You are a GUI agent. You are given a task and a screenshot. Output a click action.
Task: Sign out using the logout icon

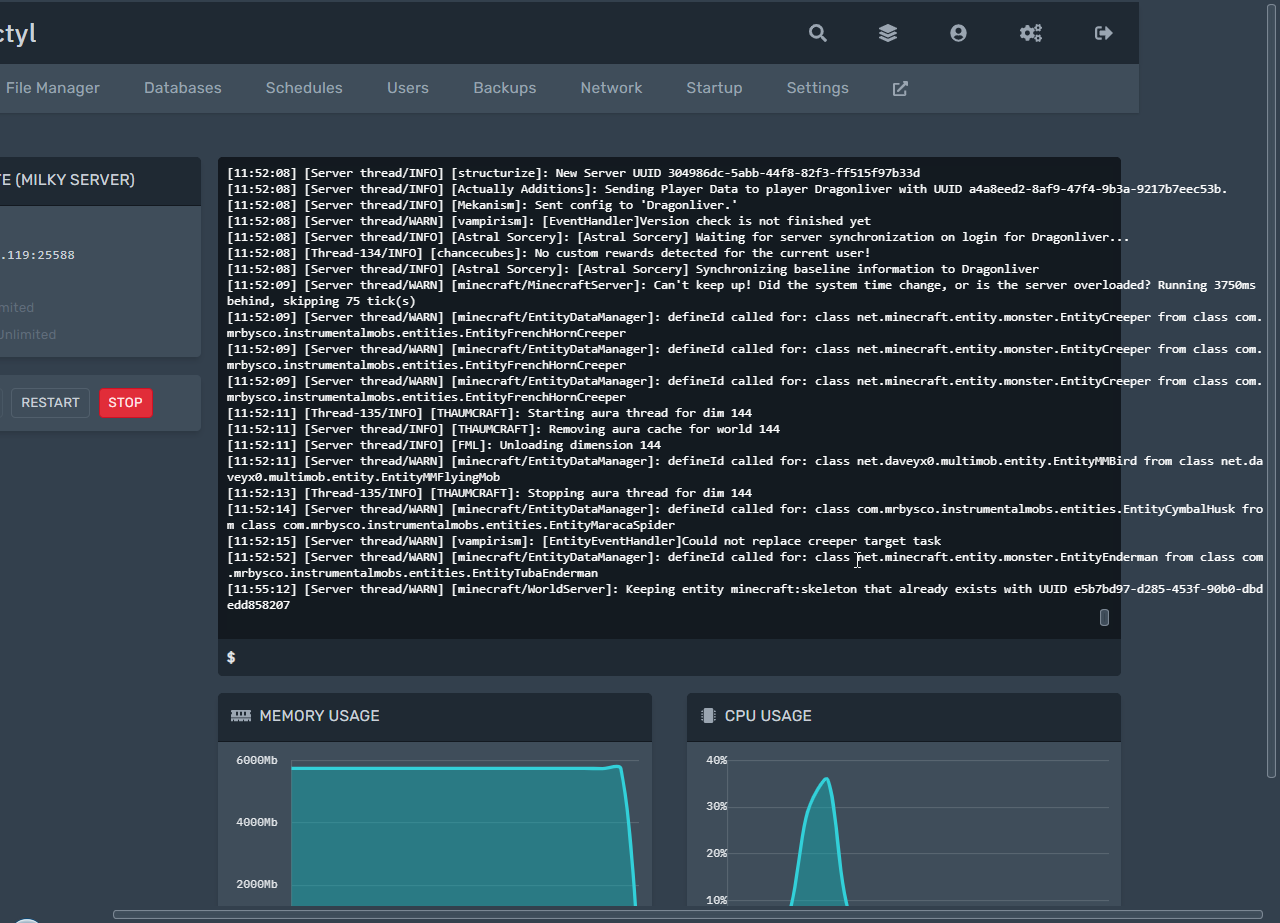[1103, 33]
